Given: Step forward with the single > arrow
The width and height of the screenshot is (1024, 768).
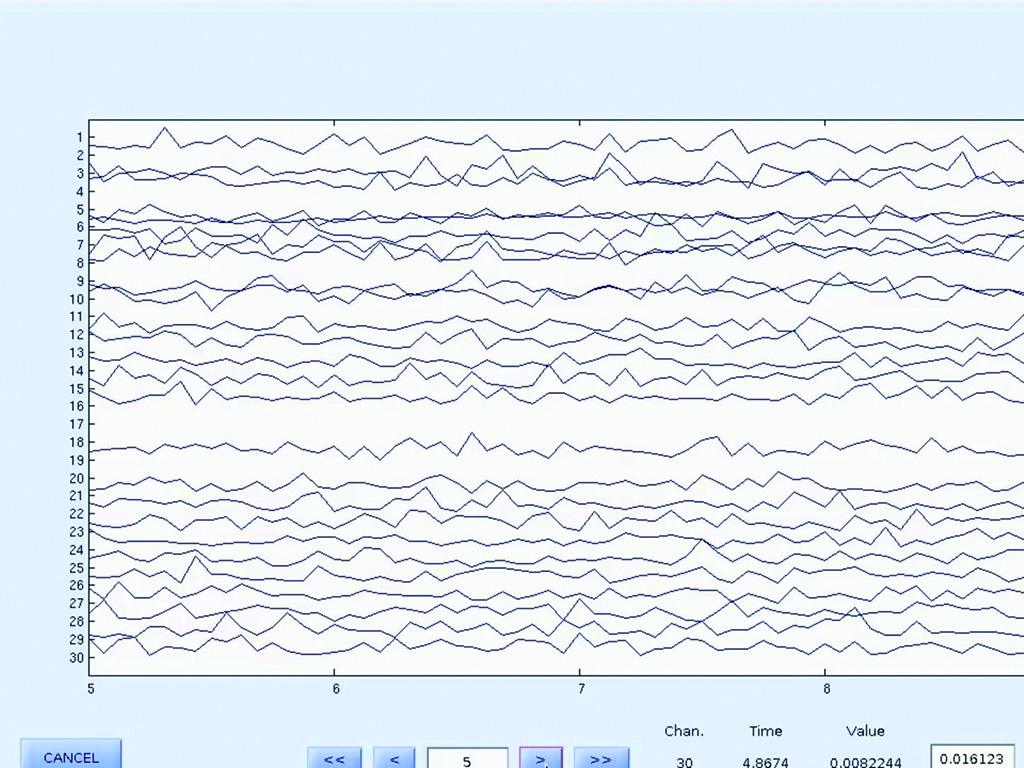Looking at the screenshot, I should (541, 758).
